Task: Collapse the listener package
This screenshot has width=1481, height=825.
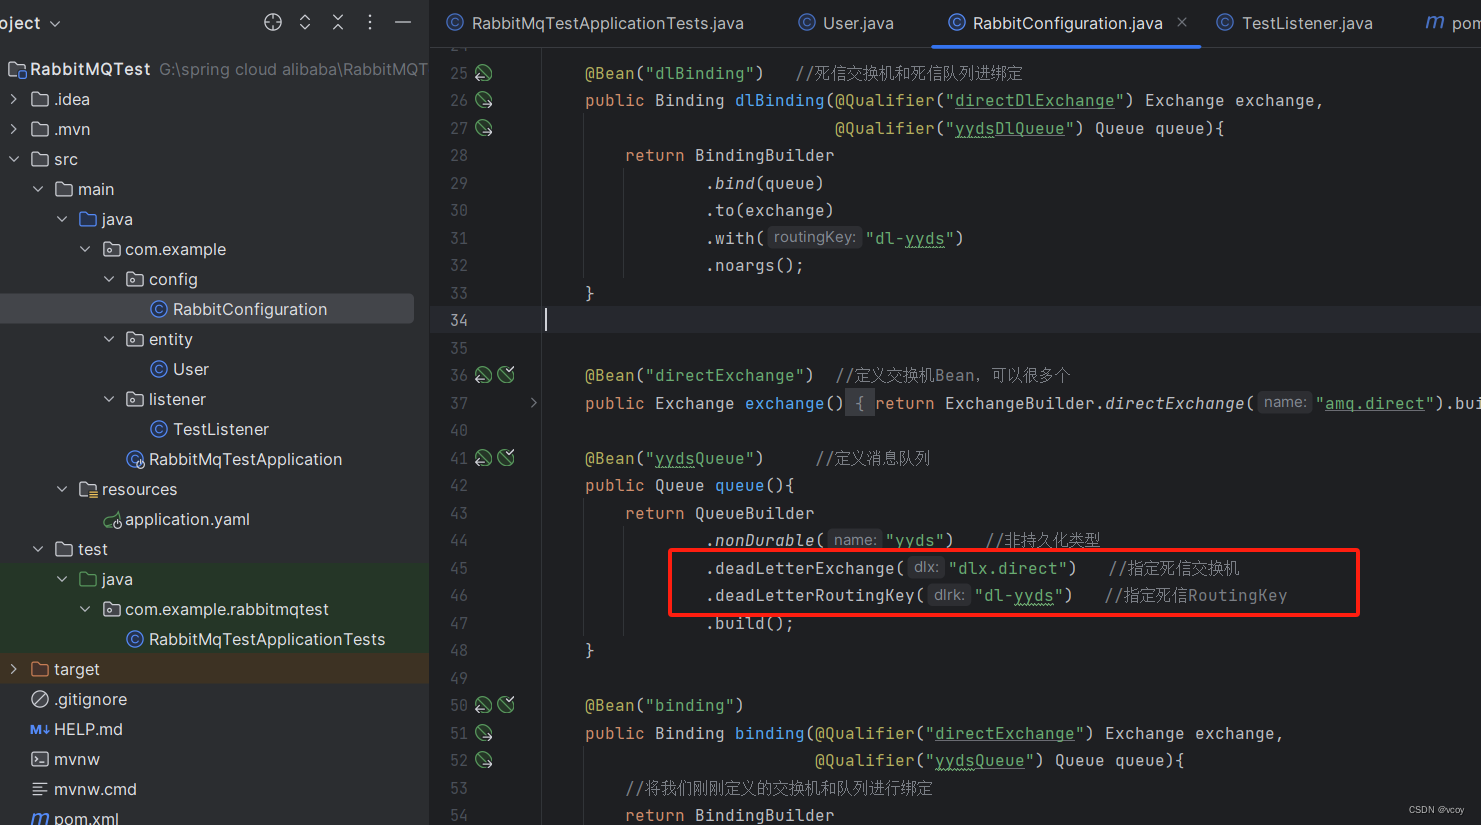Action: click(x=109, y=399)
